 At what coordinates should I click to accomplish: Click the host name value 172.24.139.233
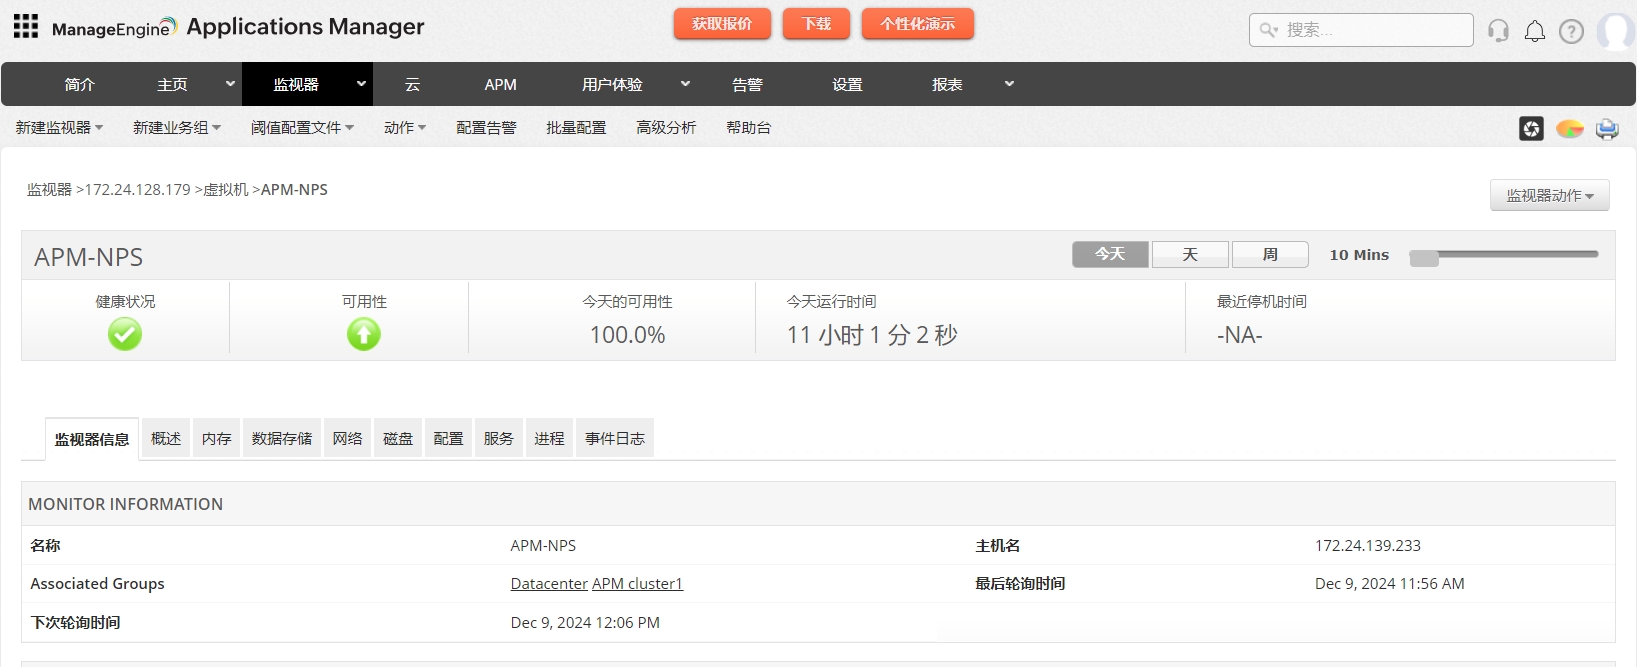1367,546
